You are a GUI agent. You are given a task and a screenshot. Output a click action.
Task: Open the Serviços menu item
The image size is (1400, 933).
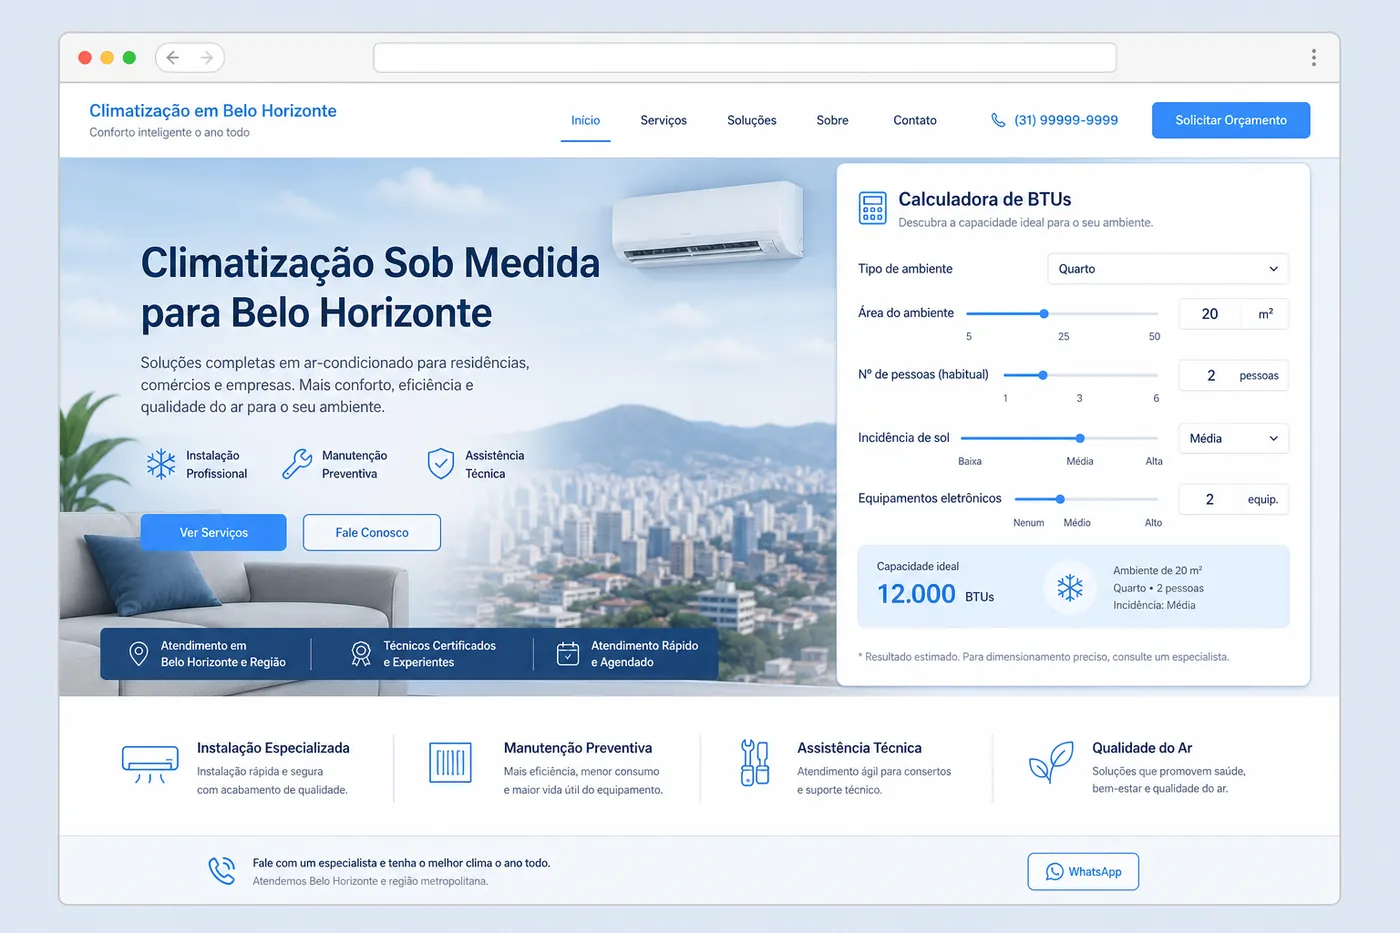pyautogui.click(x=663, y=120)
